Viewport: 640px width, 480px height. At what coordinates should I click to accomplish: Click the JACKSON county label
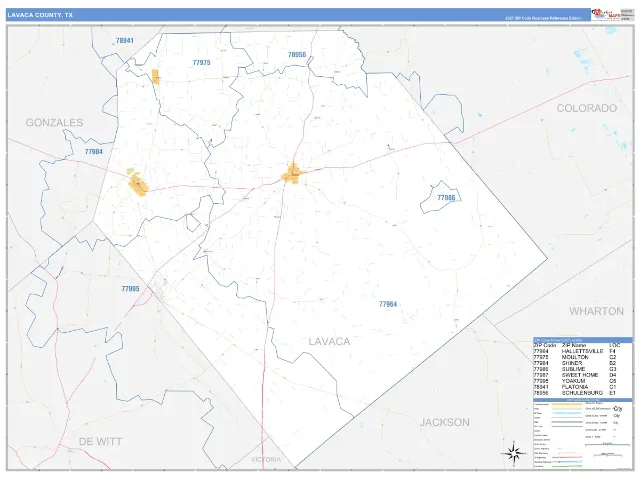tap(444, 422)
